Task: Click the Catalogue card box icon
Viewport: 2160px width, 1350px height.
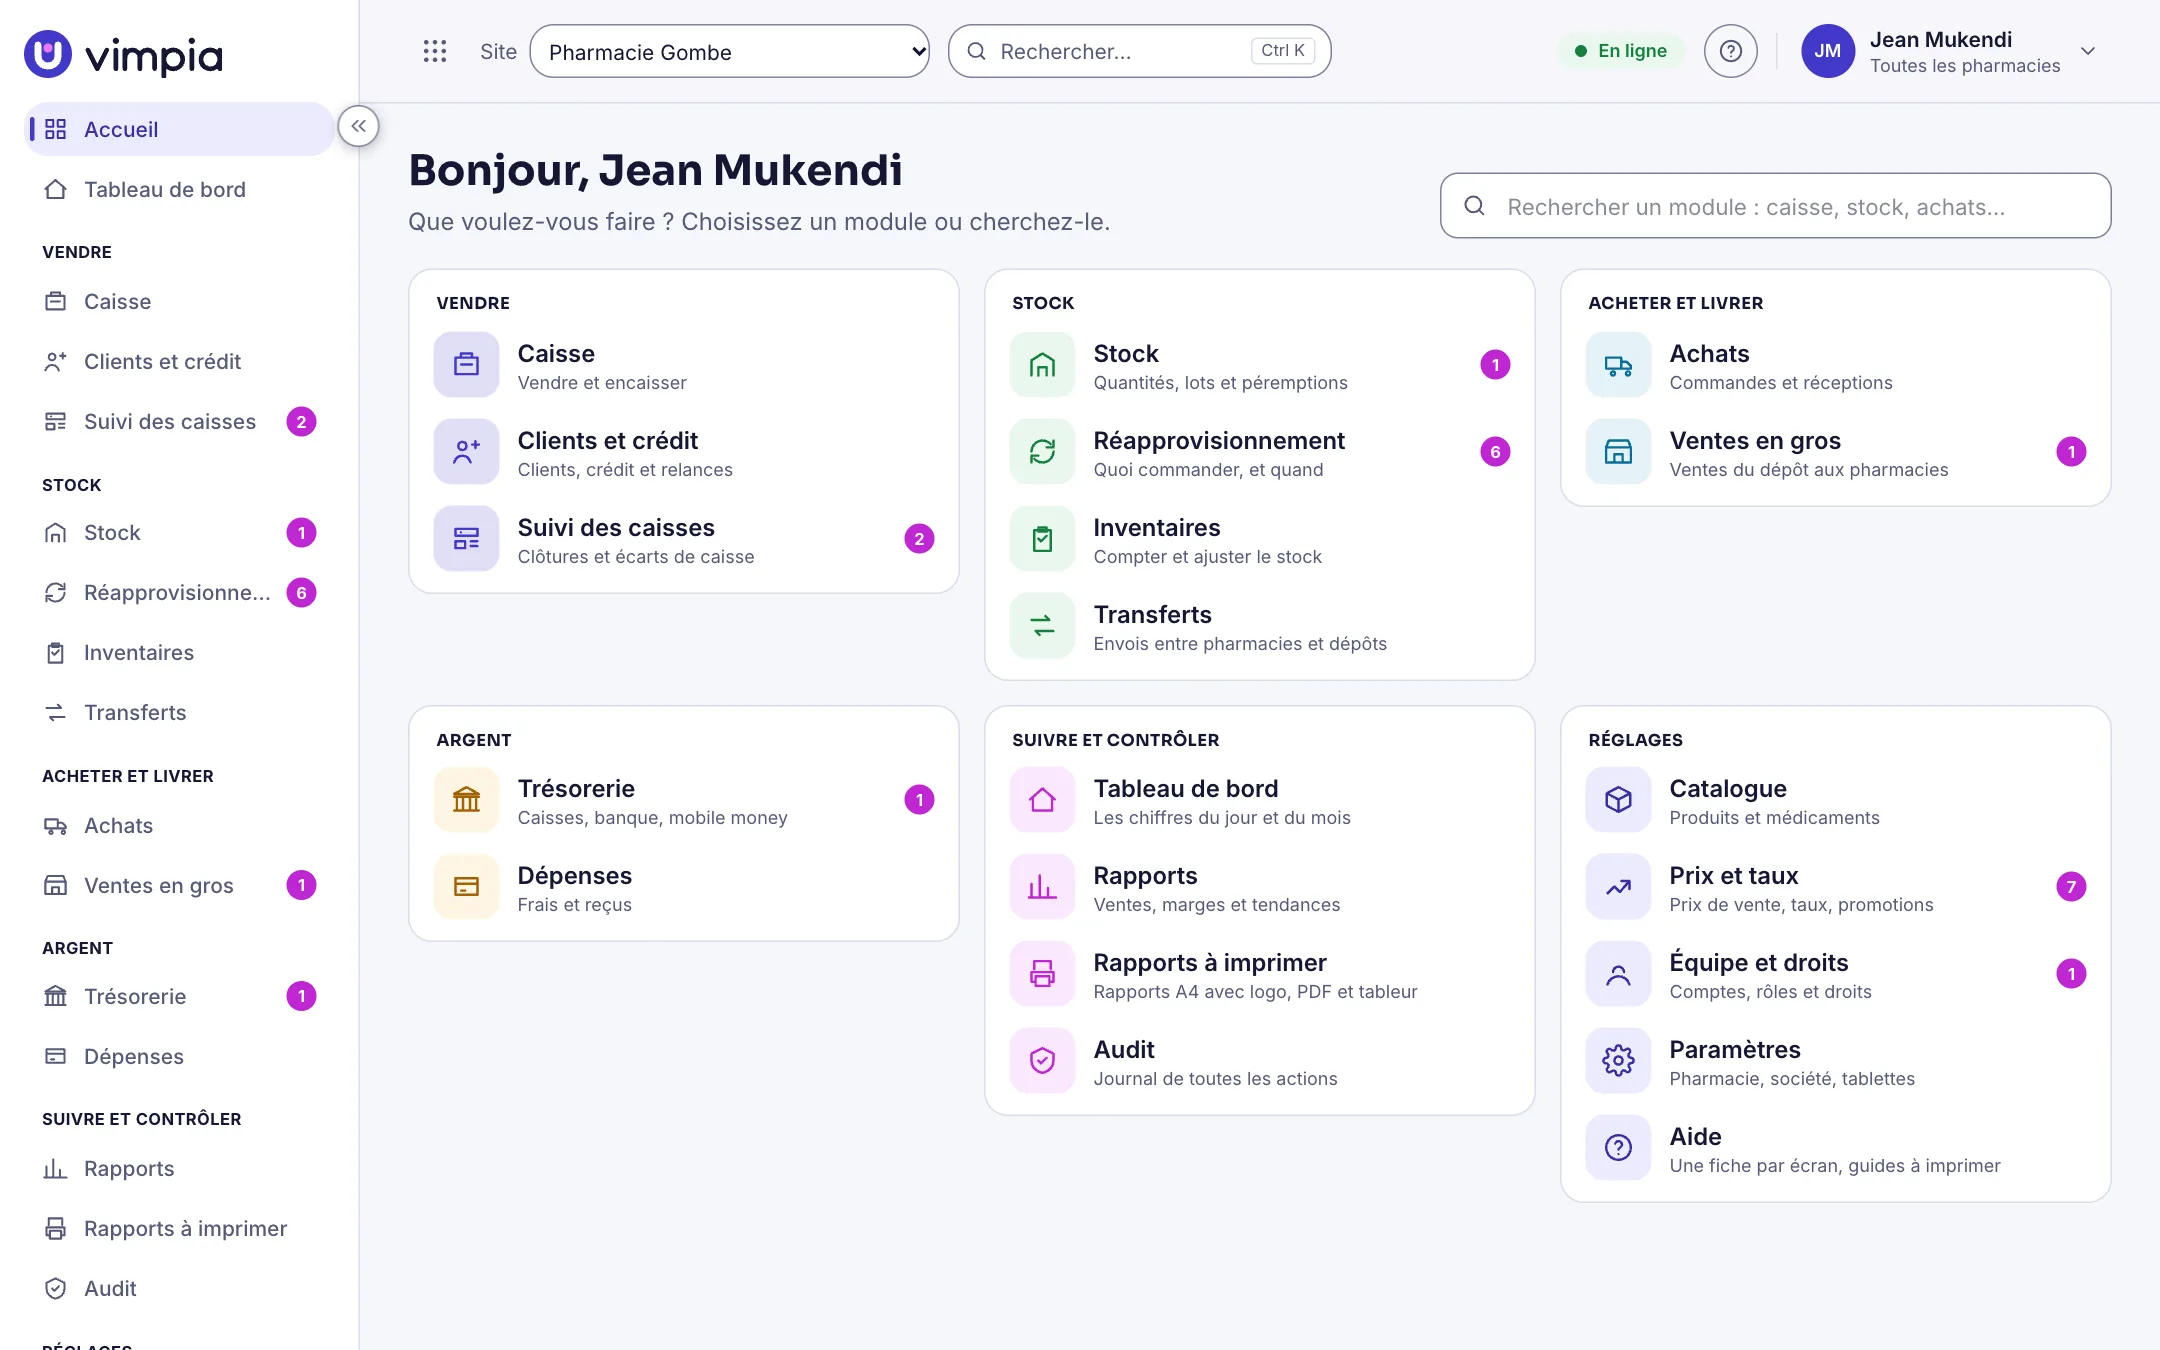Action: (1618, 800)
